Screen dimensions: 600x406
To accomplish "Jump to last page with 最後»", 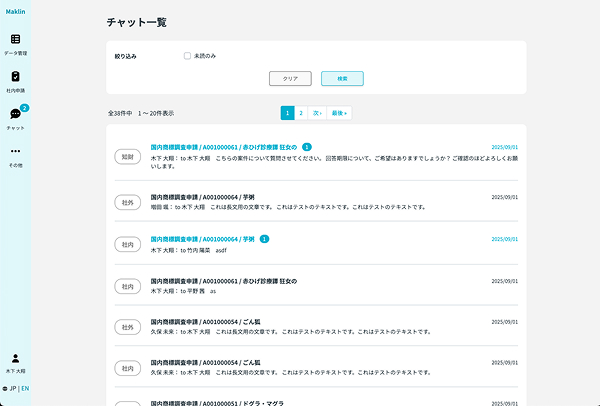I will point(339,113).
